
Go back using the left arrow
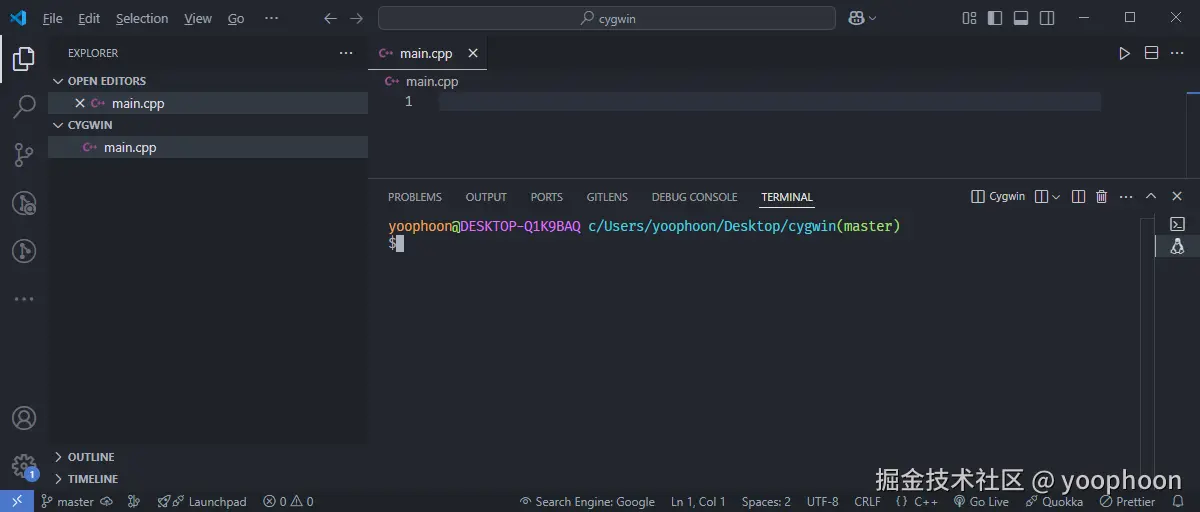[x=331, y=18]
